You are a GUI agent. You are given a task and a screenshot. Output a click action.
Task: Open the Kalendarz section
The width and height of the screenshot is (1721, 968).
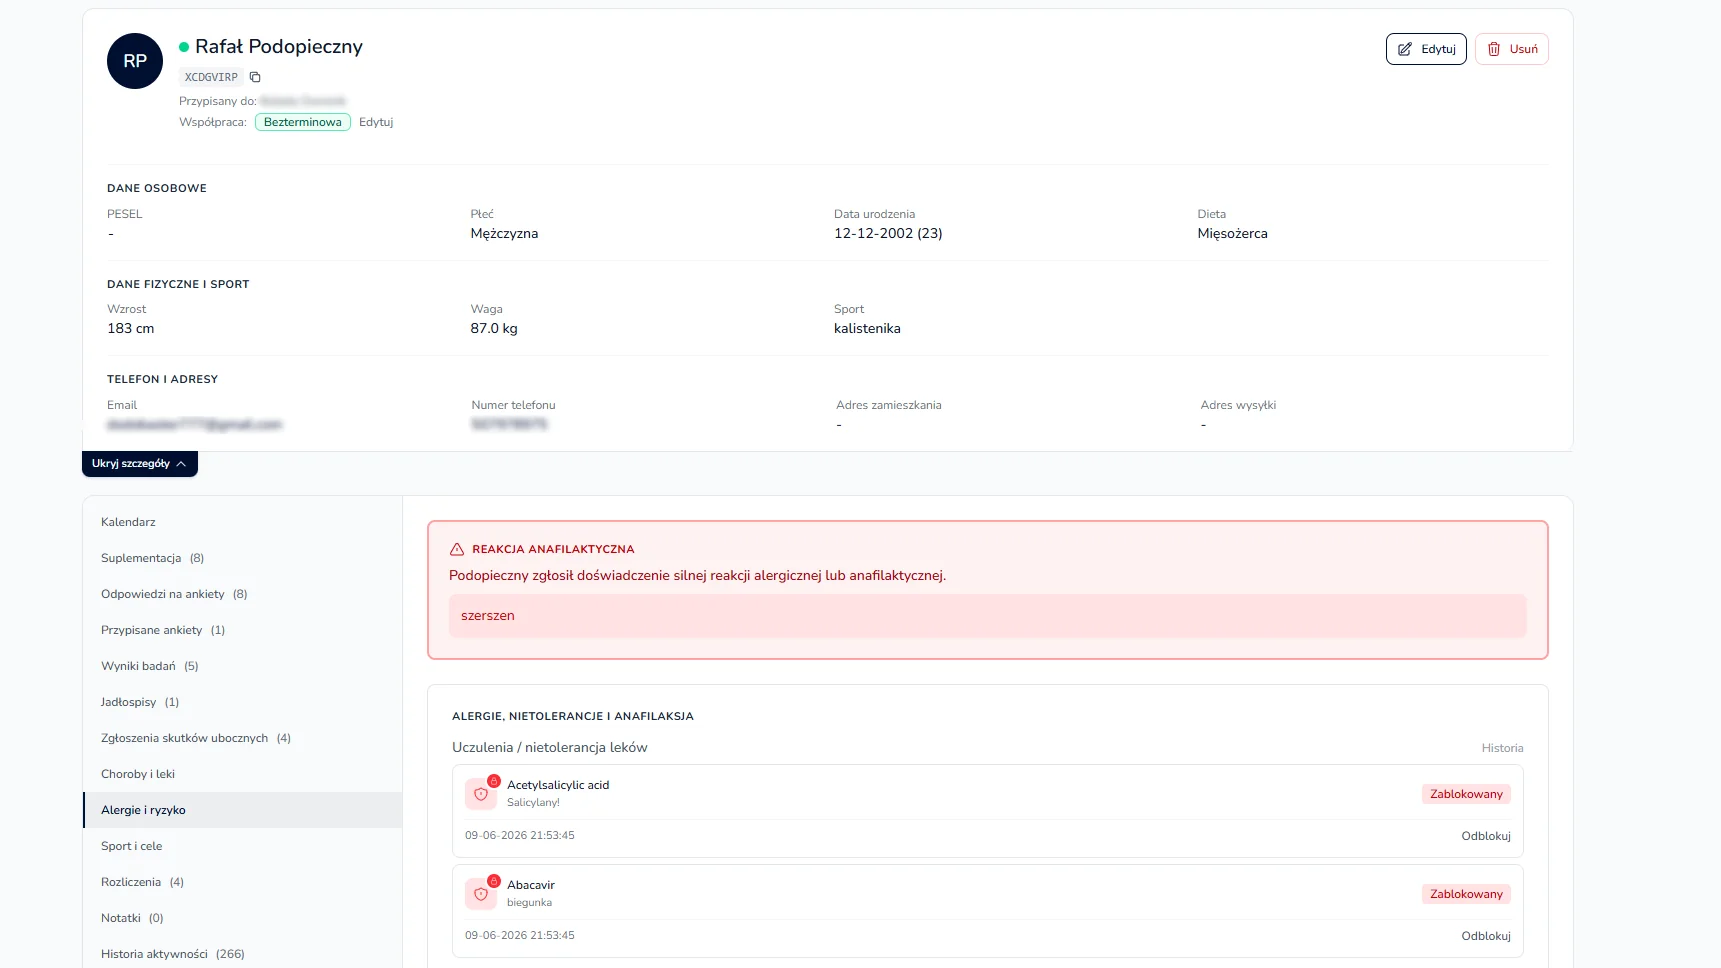coord(243,522)
